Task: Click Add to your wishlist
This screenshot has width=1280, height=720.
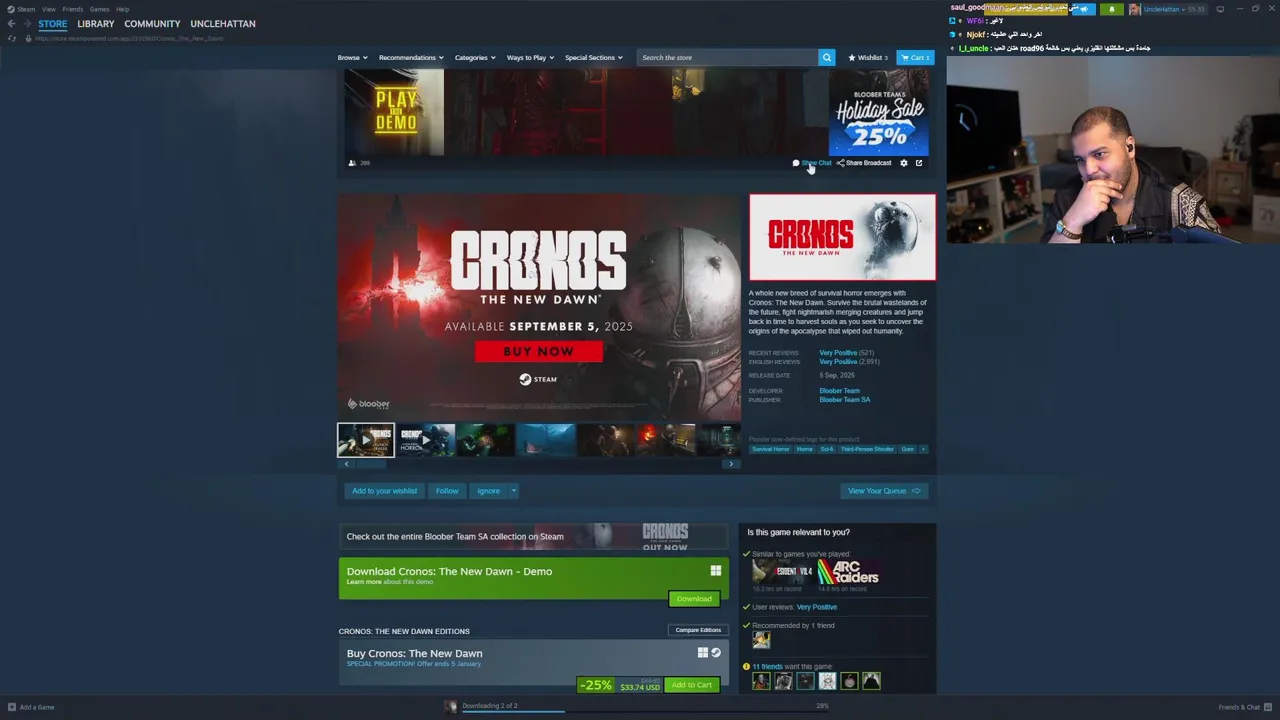Action: [384, 491]
